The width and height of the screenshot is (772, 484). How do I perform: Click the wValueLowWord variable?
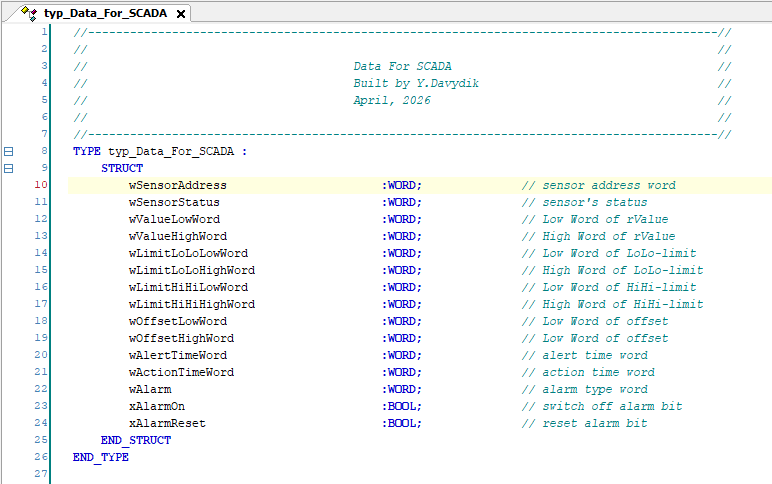[174, 219]
